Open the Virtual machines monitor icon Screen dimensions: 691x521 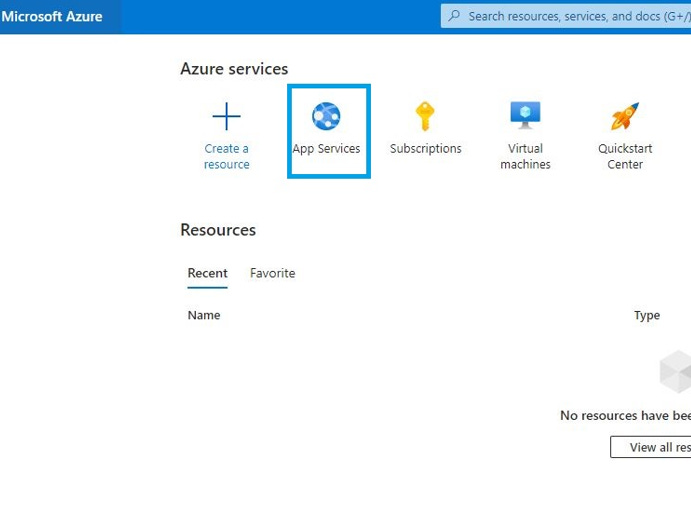click(x=525, y=115)
